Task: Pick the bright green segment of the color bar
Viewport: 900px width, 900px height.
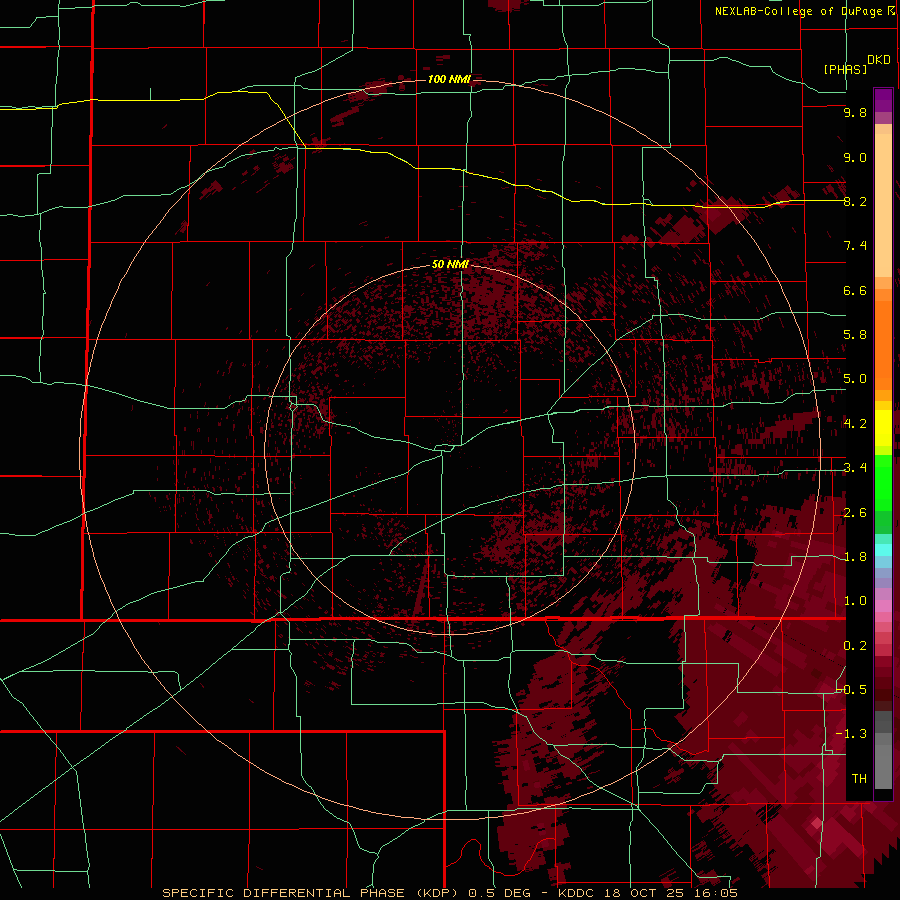Action: 883,483
